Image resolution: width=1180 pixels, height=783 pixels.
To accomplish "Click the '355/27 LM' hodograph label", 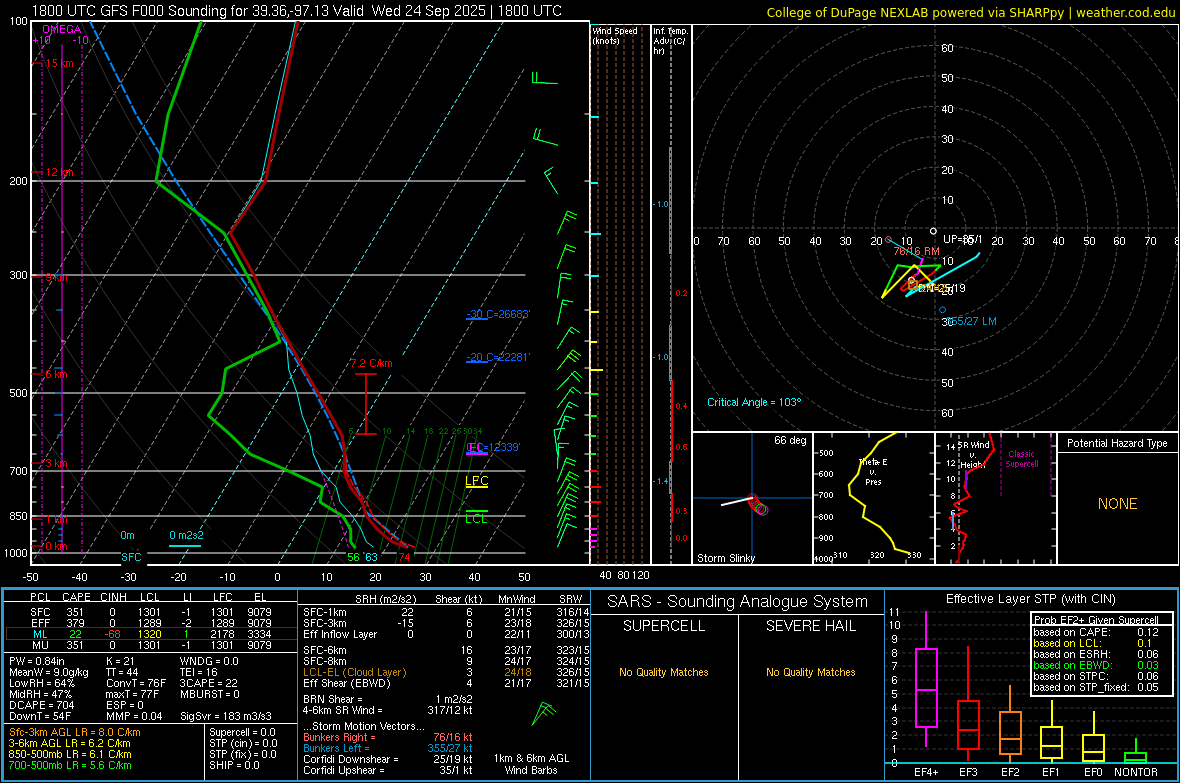I will pos(972,321).
